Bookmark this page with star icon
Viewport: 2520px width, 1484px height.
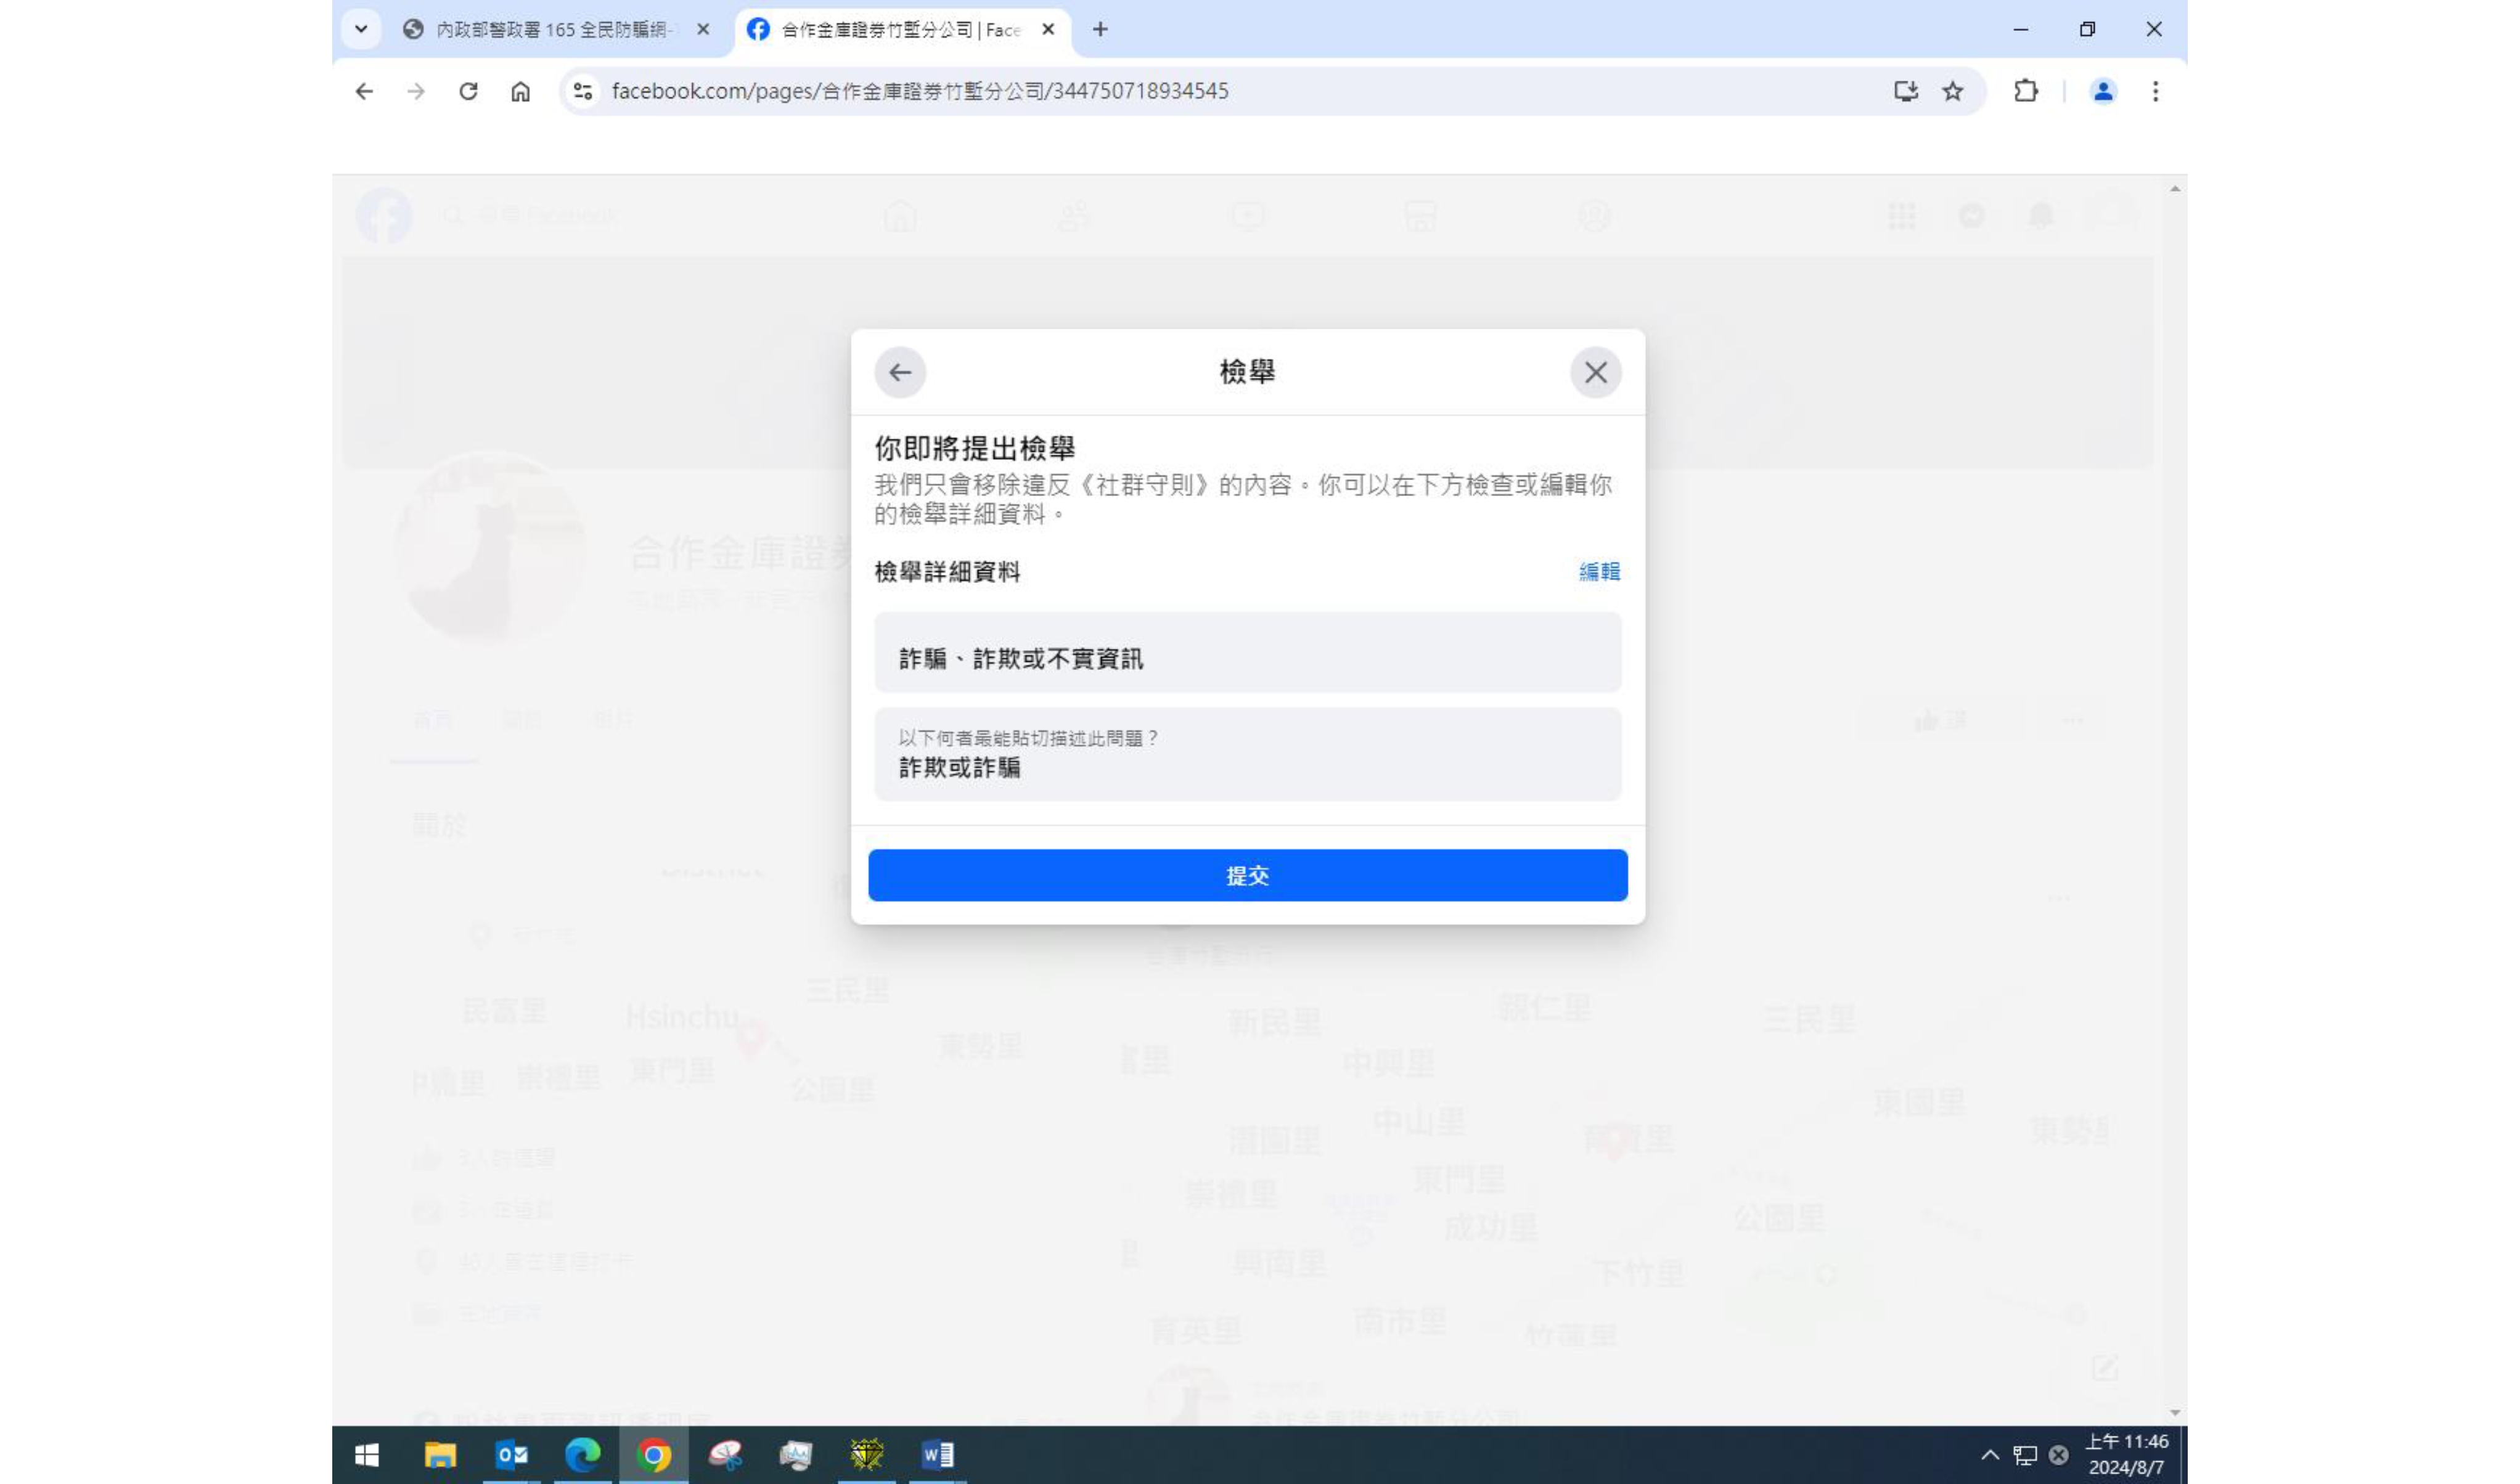pos(1952,92)
